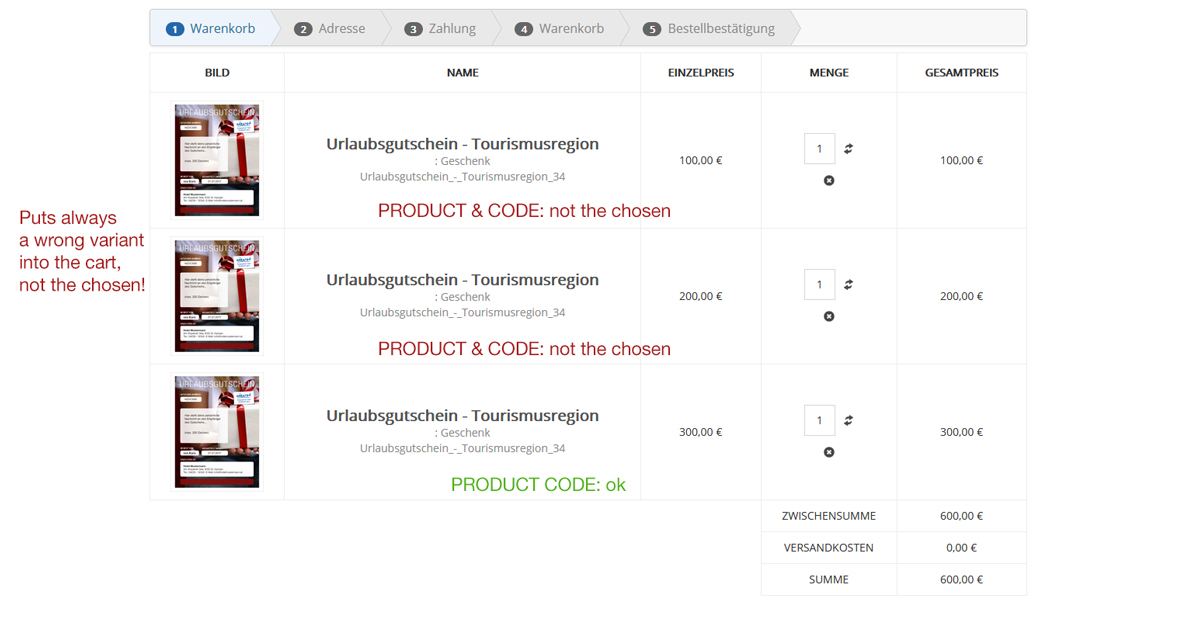This screenshot has height=621, width=1200.
Task: Go to step 4 Warenkorb
Action: click(560, 29)
